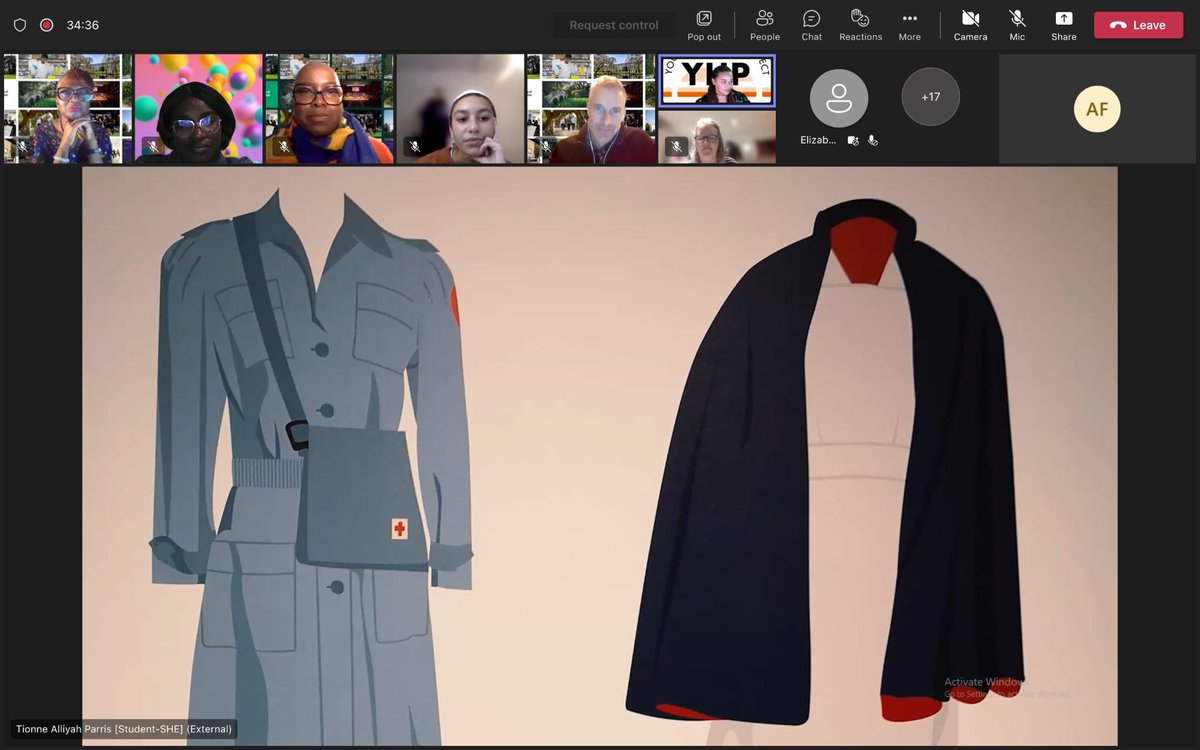Click the shield privacy icon
This screenshot has height=750, width=1200.
20,25
